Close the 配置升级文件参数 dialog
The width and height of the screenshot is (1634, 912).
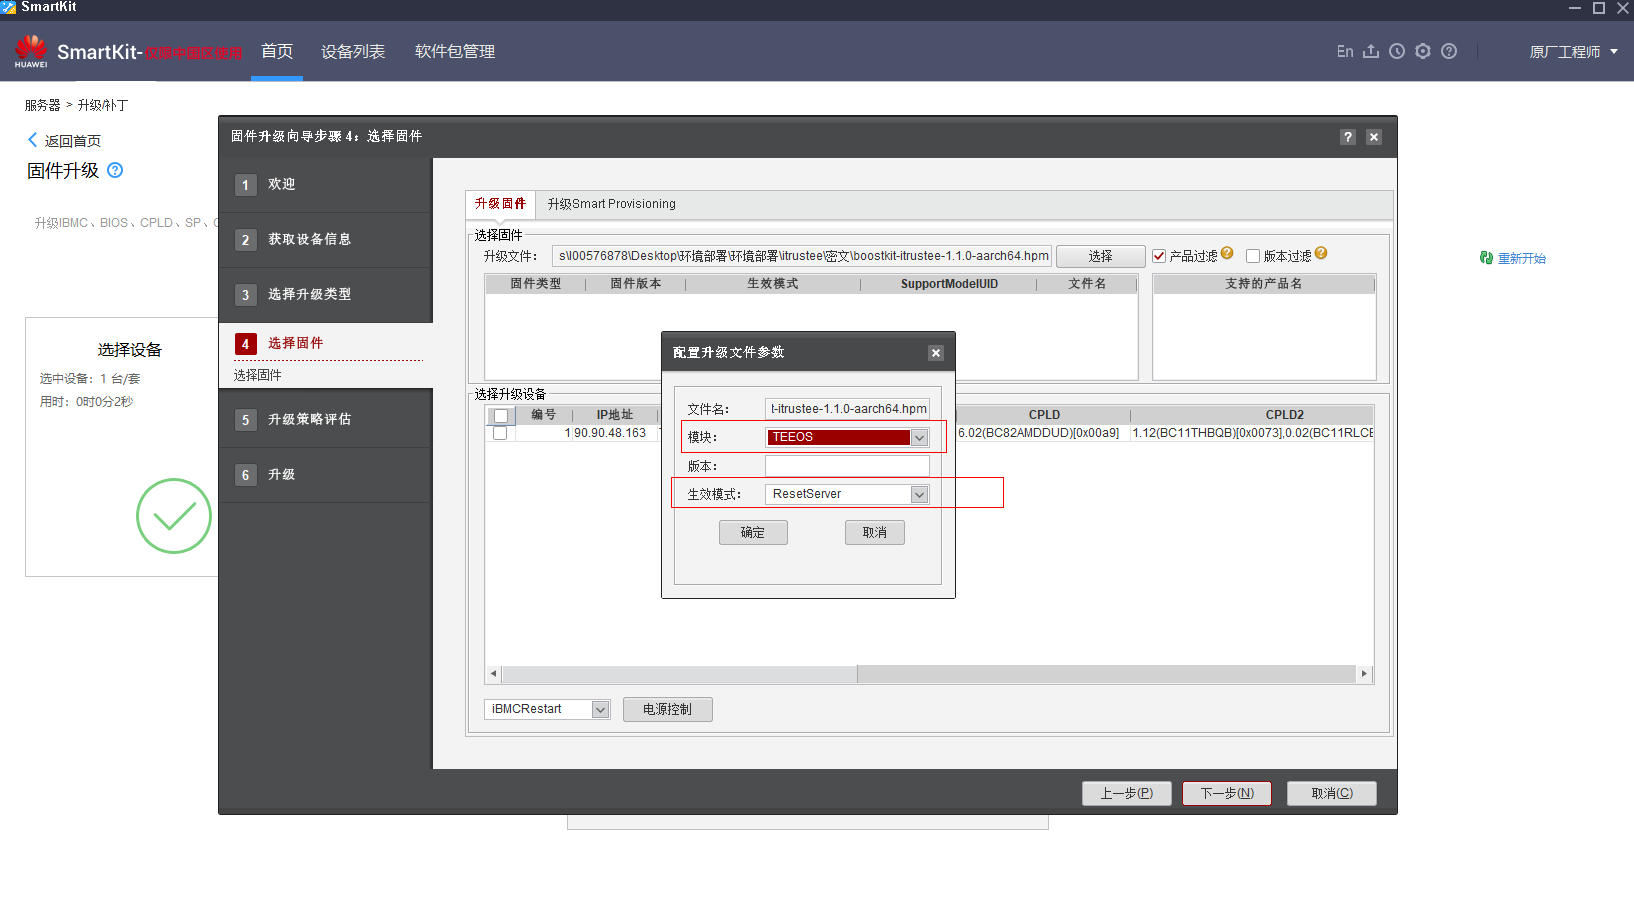tap(936, 353)
